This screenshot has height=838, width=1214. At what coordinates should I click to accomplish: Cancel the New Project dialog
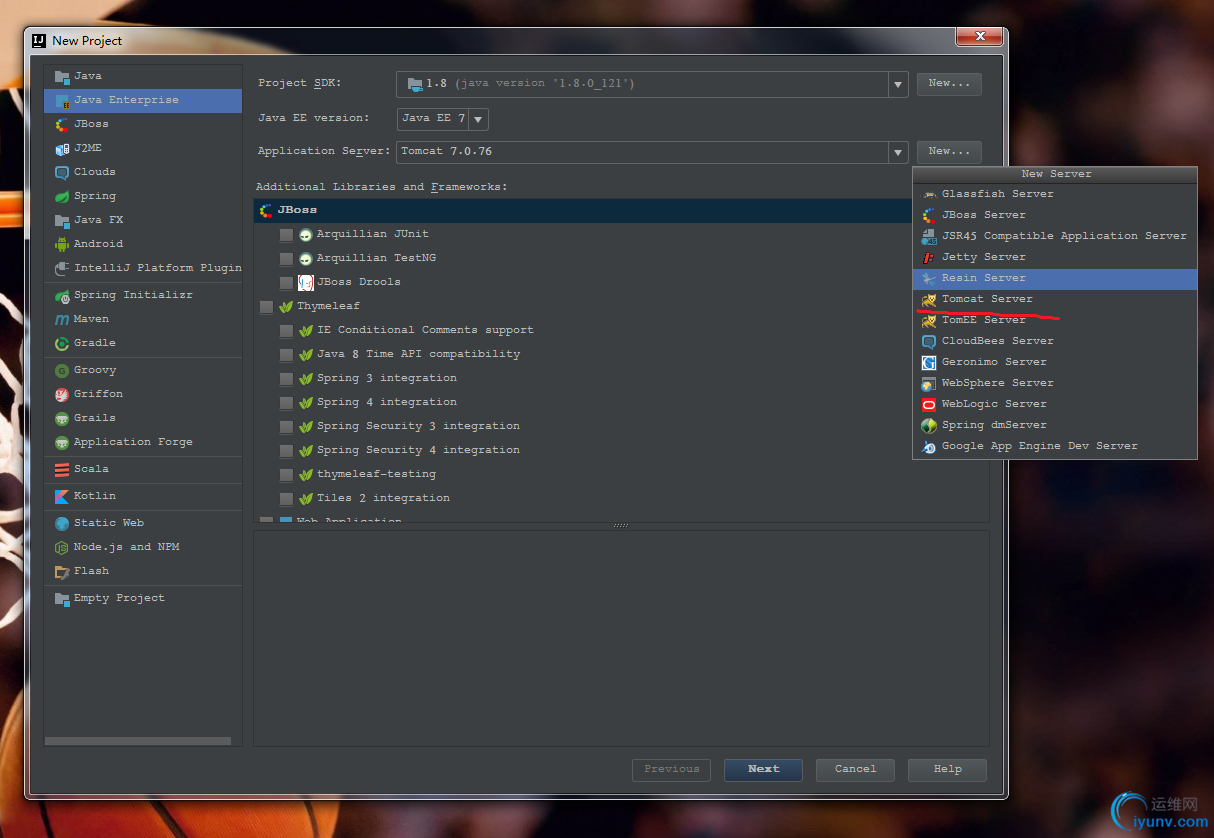[855, 770]
